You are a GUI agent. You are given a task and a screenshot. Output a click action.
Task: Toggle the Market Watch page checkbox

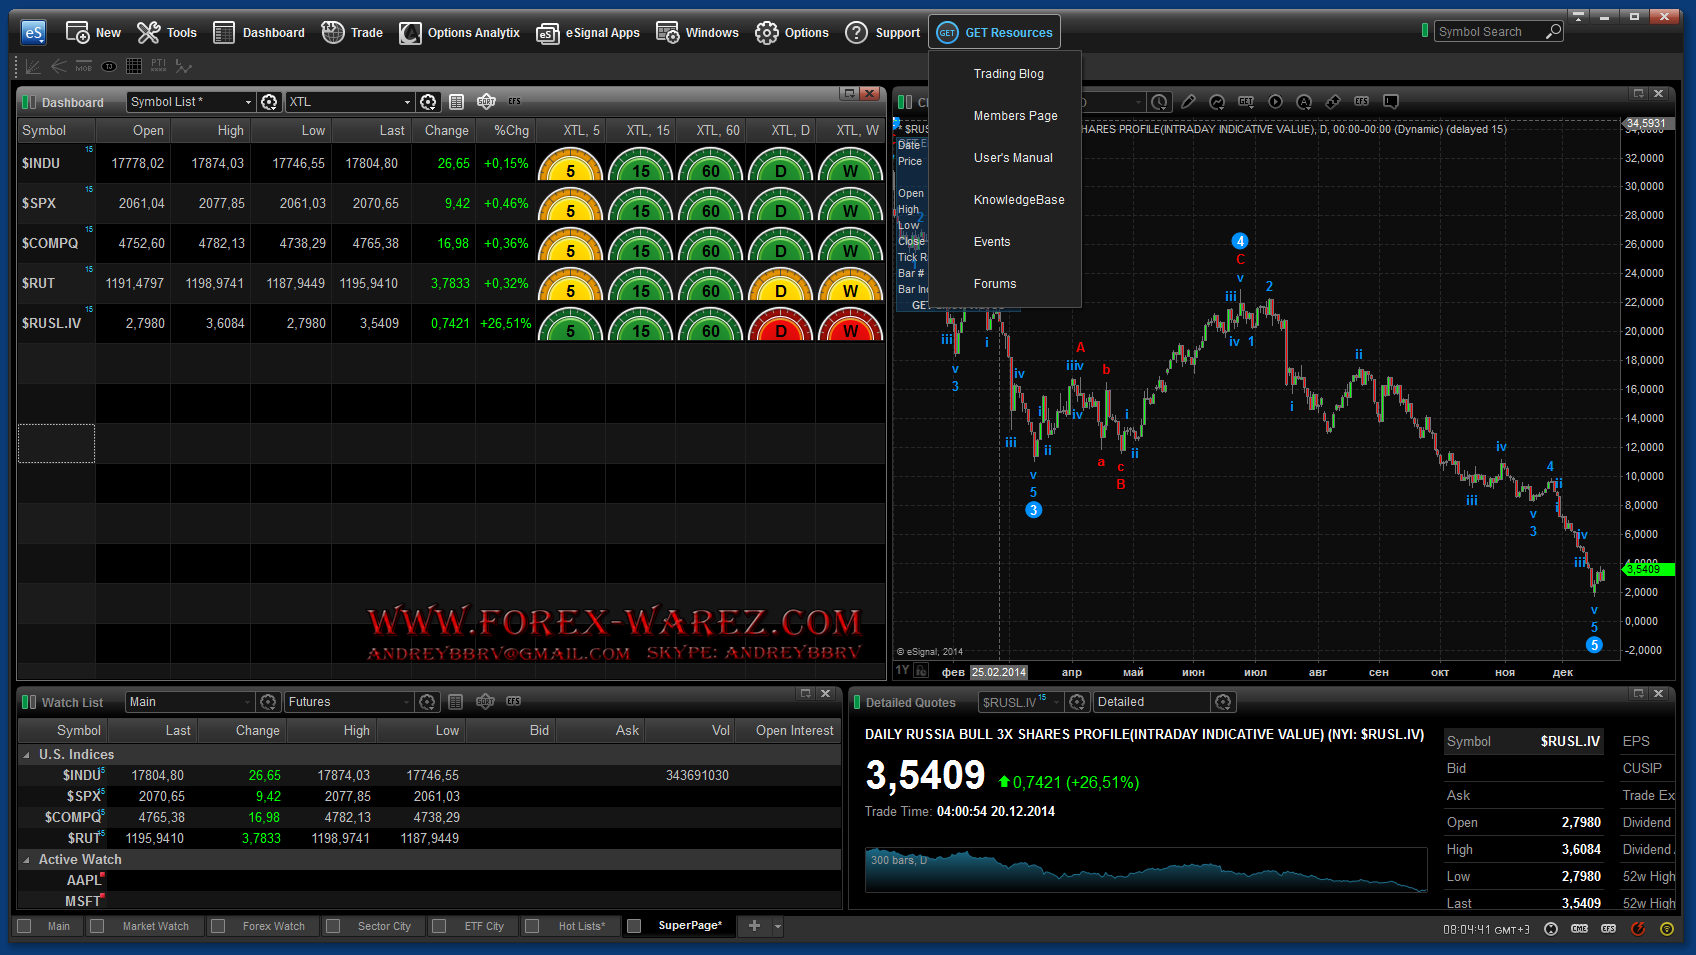pos(97,926)
